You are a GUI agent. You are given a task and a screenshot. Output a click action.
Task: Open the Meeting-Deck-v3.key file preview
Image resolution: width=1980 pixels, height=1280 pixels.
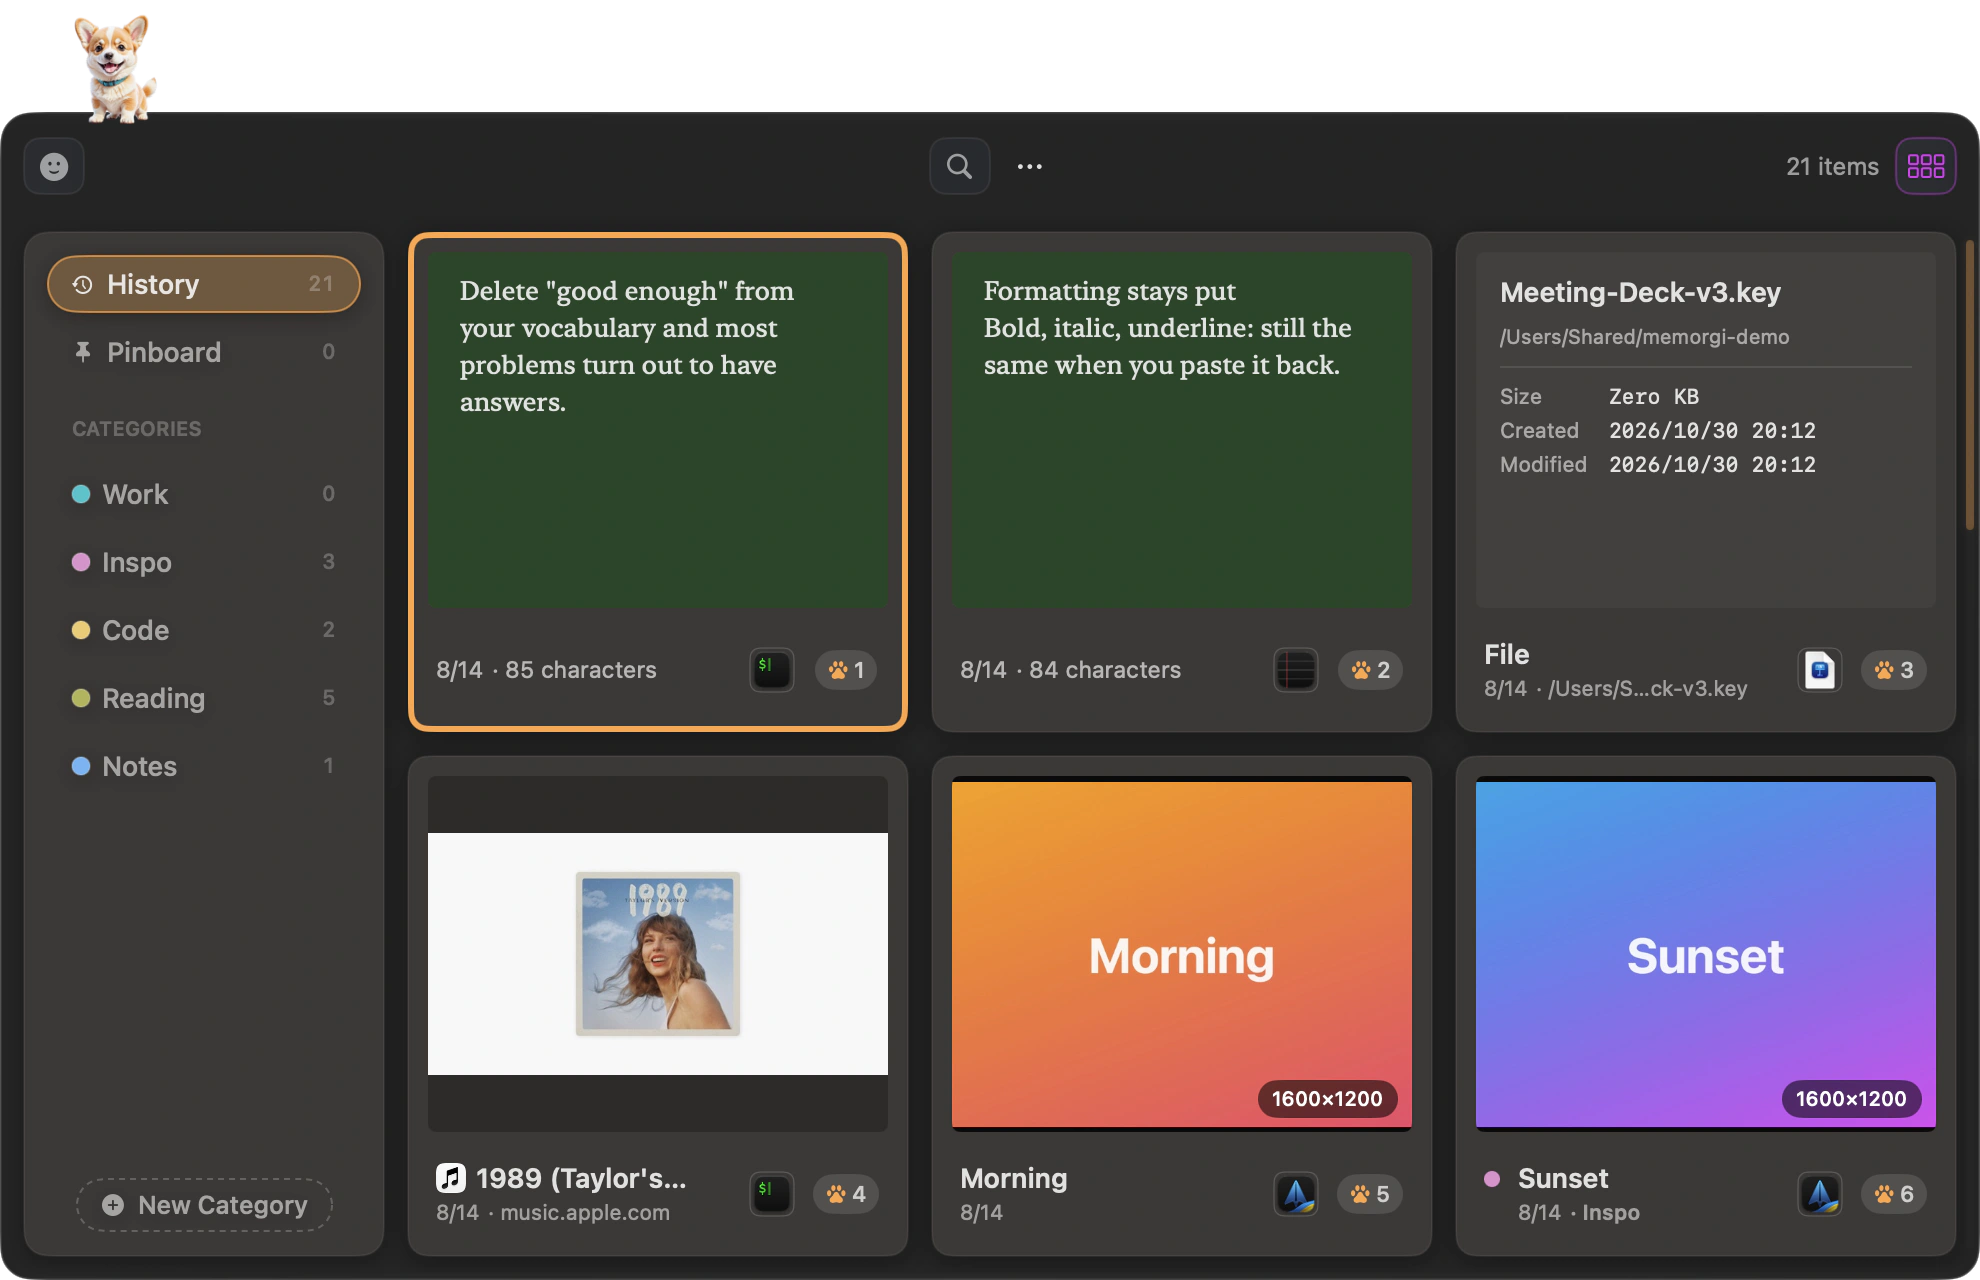[1706, 430]
